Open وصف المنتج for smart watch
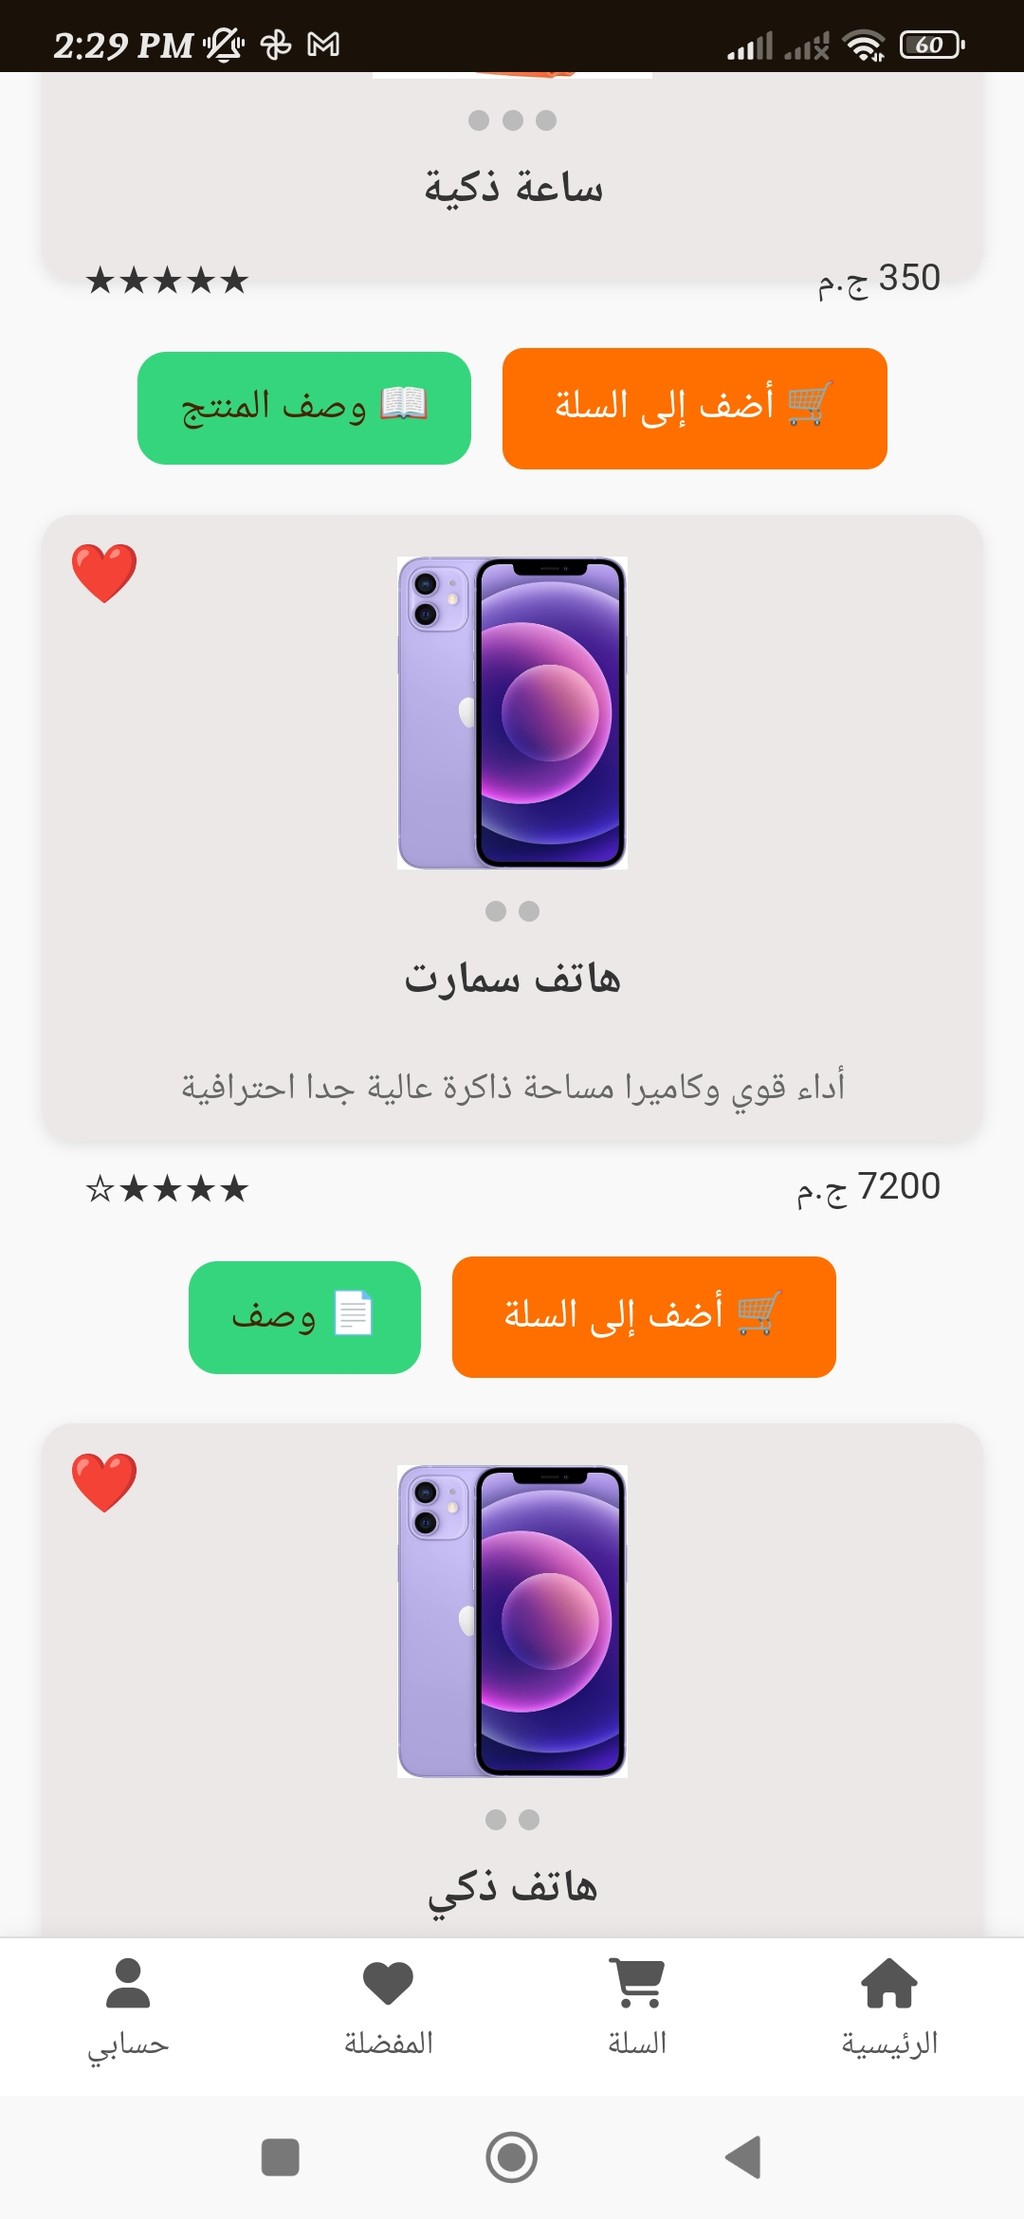This screenshot has height=2219, width=1024. (304, 408)
